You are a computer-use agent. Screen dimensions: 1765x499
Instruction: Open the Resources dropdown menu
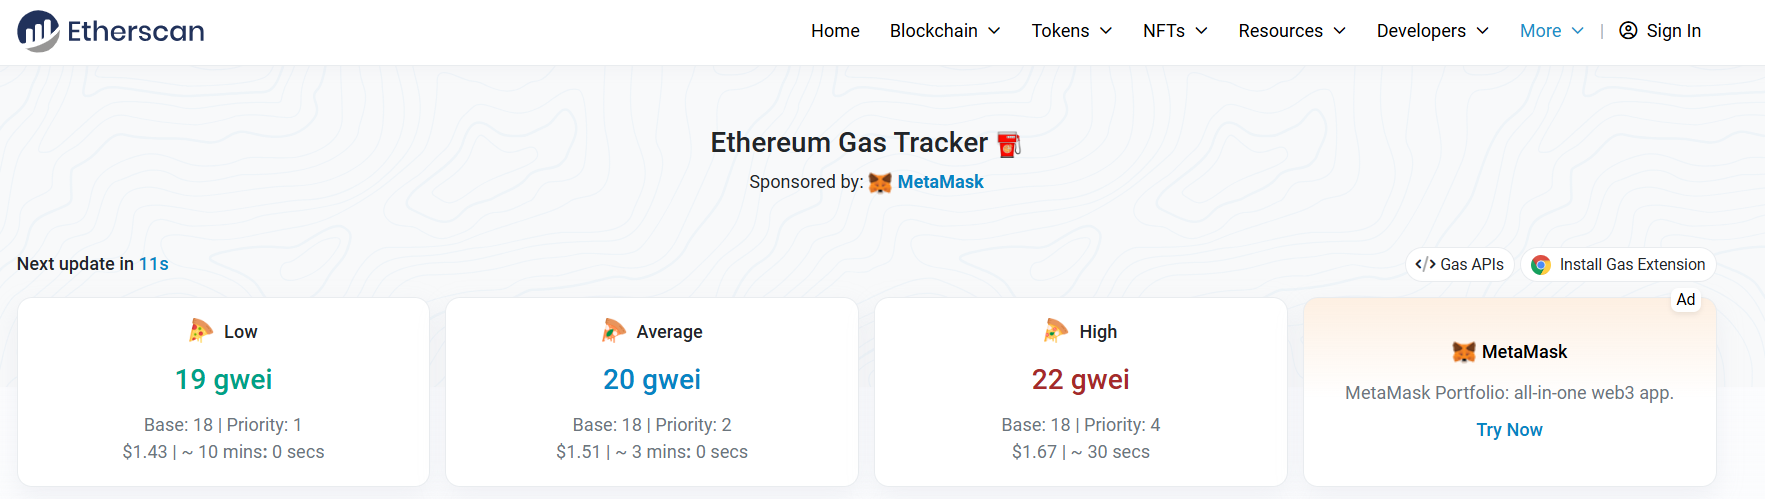point(1292,31)
